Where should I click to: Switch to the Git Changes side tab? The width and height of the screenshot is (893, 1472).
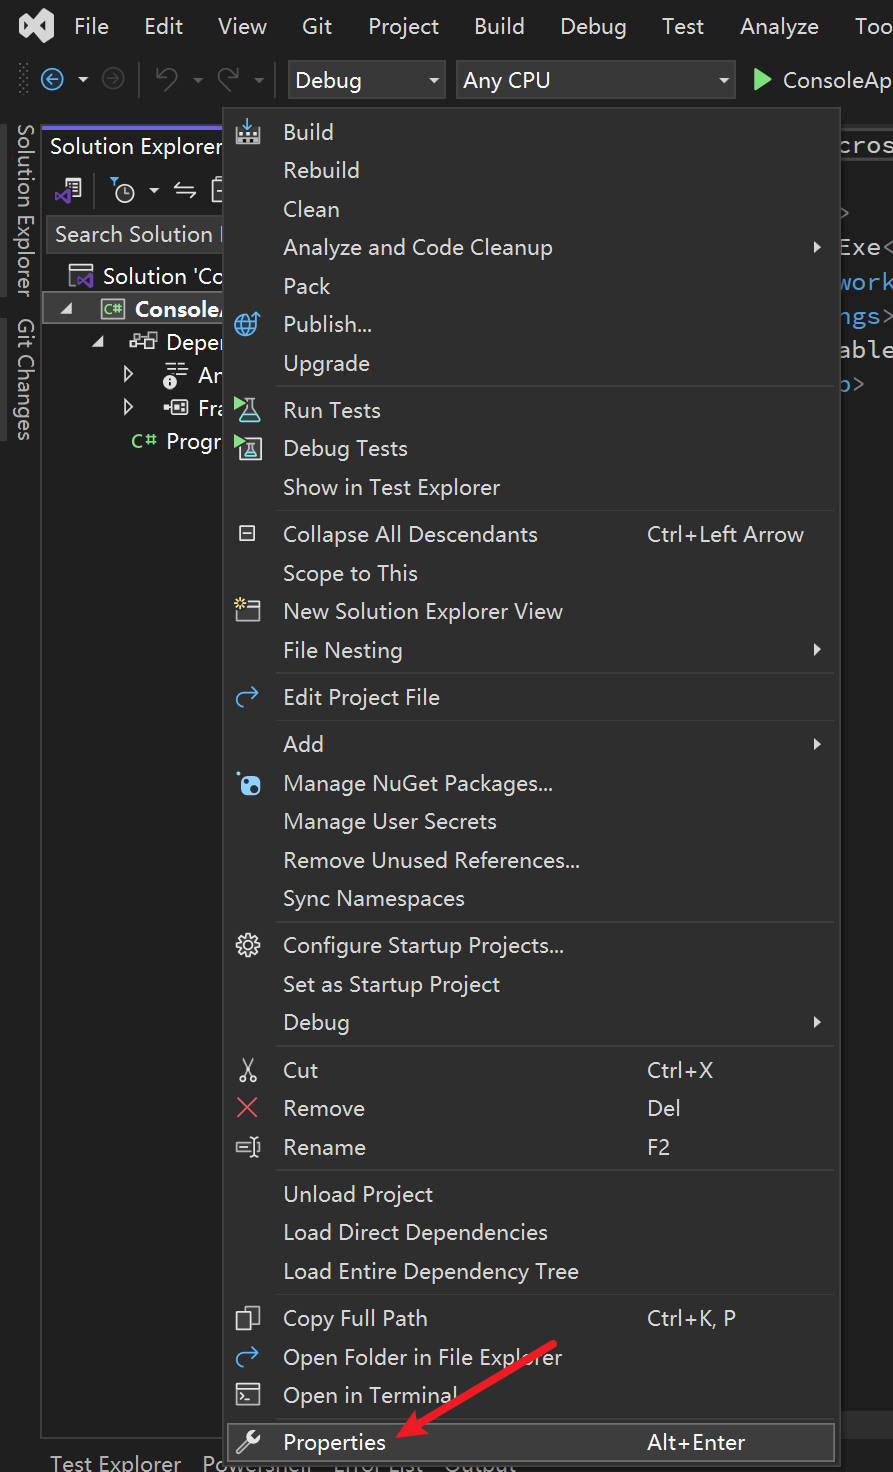pos(25,380)
